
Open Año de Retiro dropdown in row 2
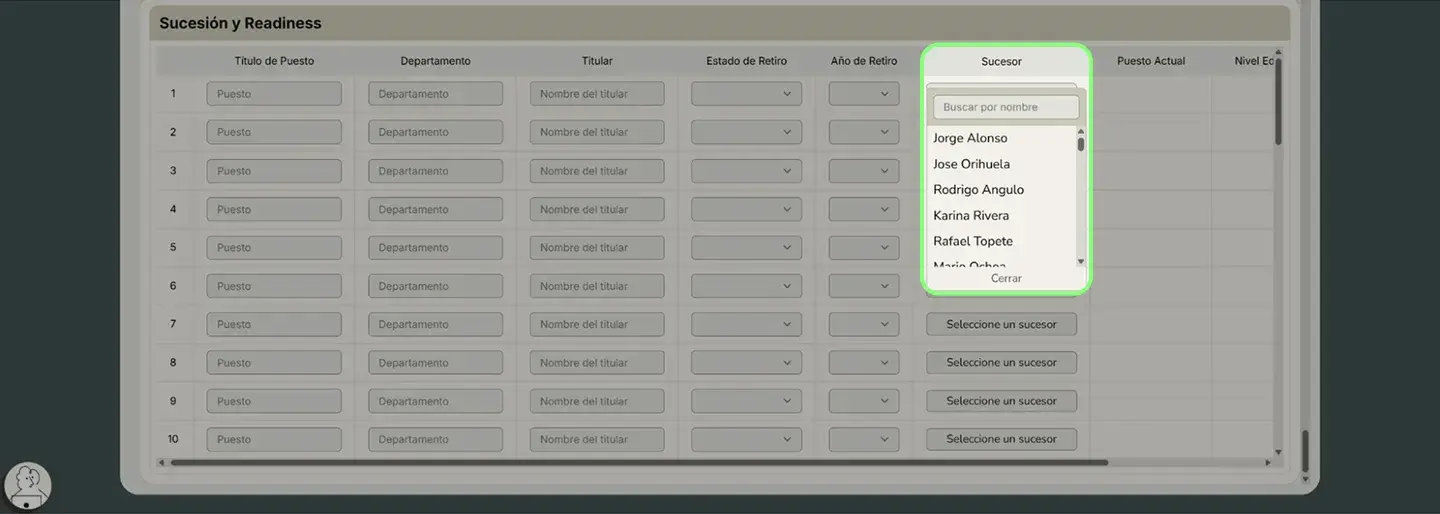[864, 132]
